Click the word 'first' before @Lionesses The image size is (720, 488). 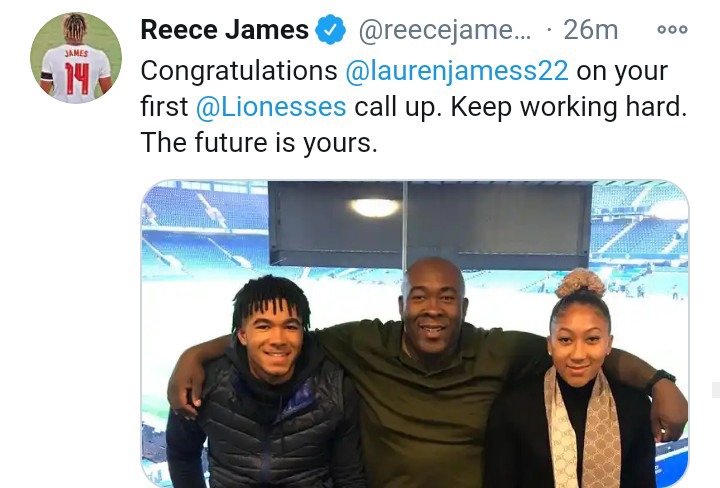(x=164, y=106)
